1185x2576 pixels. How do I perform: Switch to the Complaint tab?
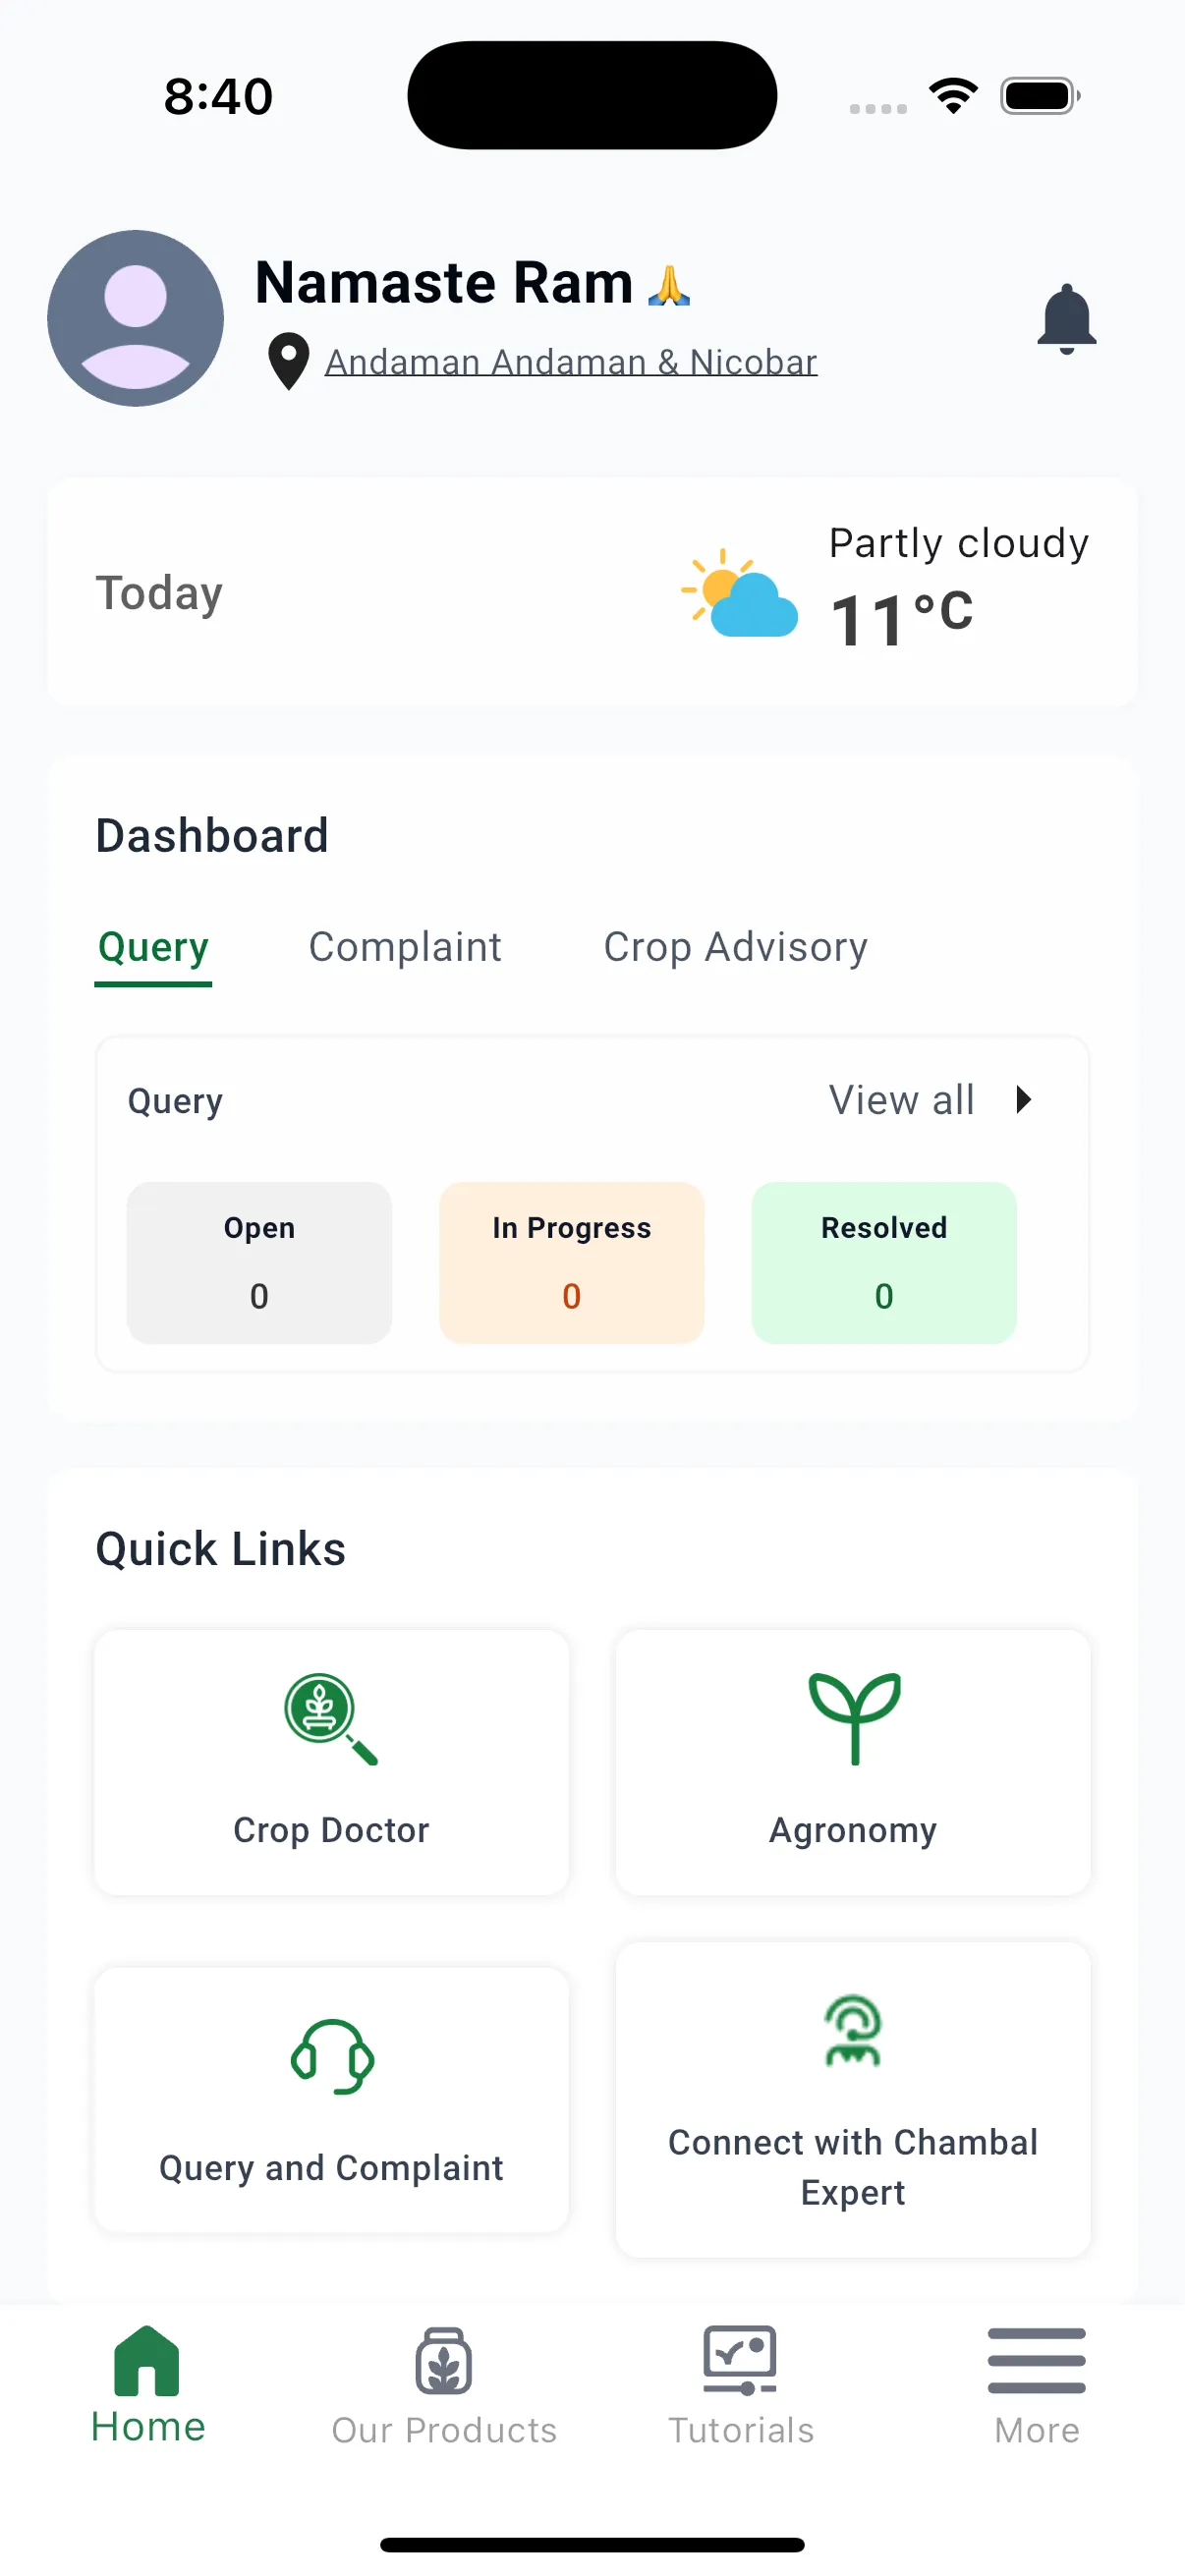[405, 947]
